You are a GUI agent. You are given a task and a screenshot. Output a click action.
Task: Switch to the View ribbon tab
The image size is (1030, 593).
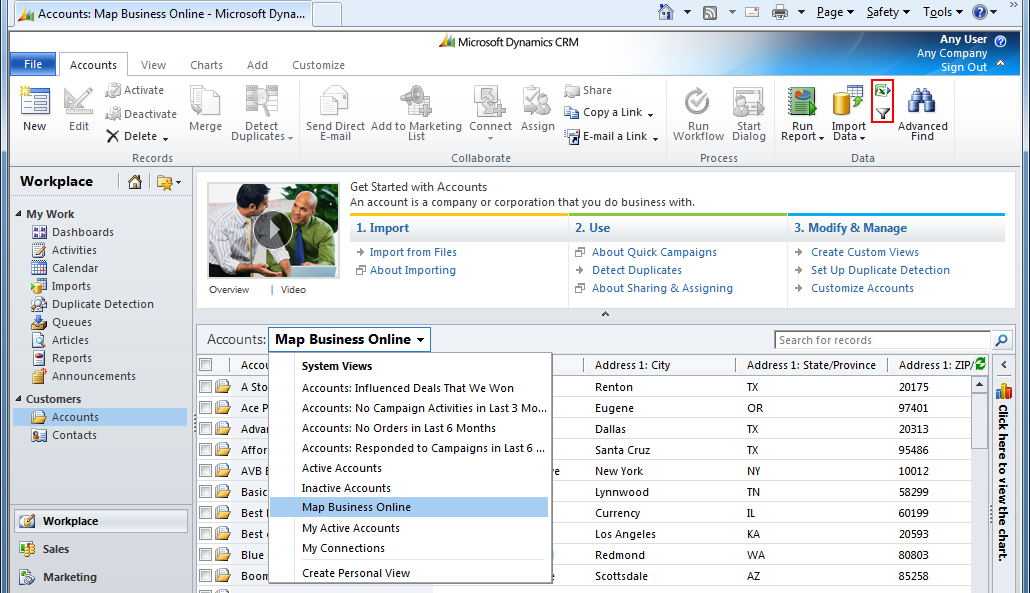(x=153, y=65)
